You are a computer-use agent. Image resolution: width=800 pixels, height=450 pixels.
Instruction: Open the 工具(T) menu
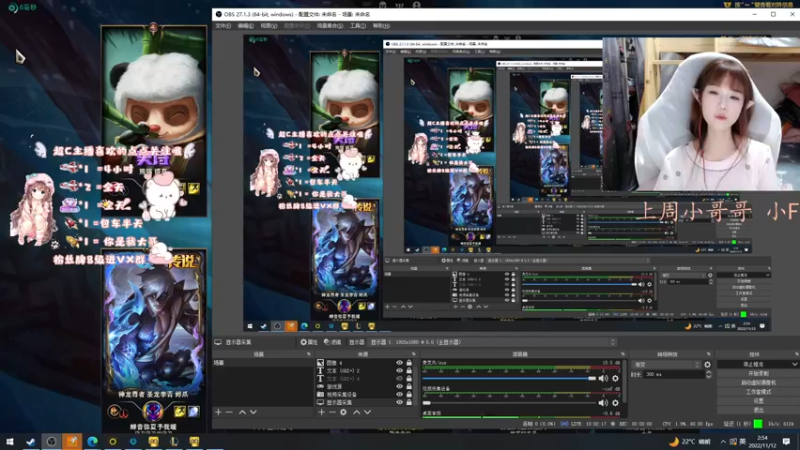(x=357, y=26)
